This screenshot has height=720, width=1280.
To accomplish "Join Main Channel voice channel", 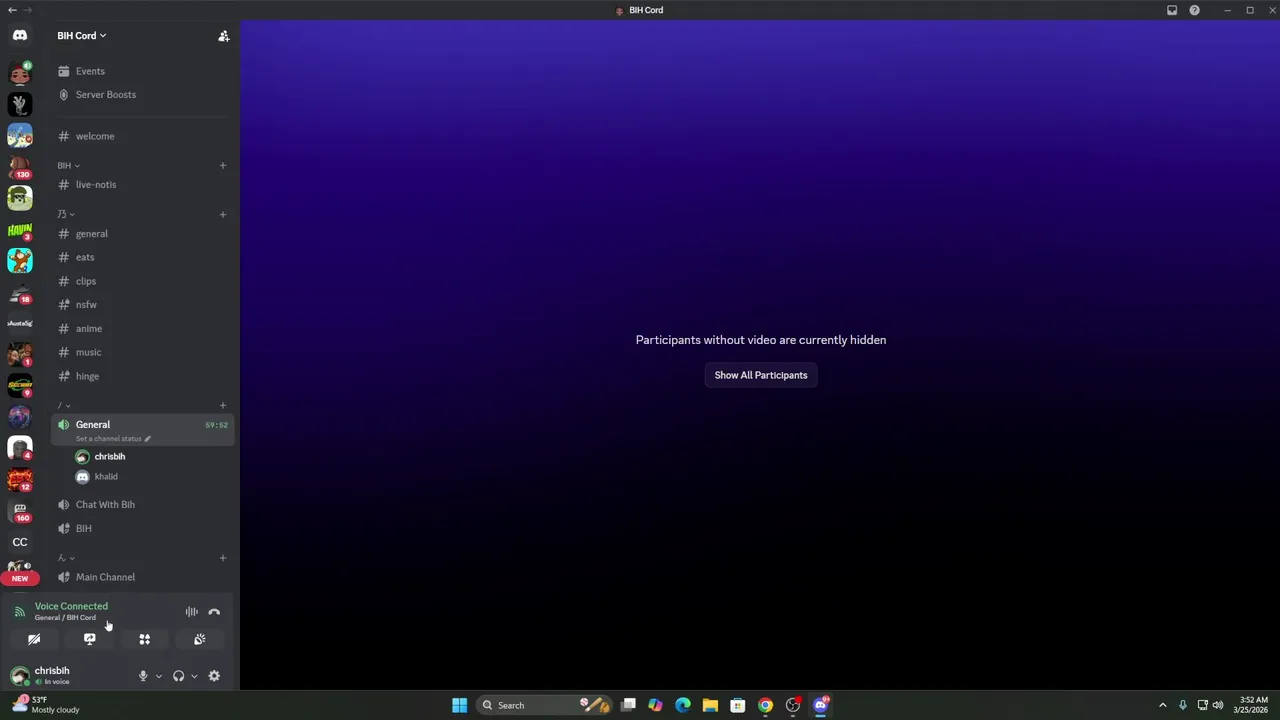I will 142,577.
